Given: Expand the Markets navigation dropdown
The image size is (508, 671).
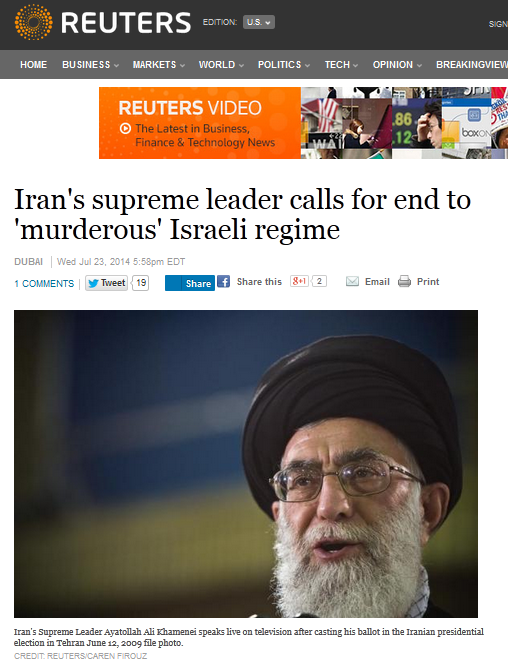Looking at the screenshot, I should (158, 65).
